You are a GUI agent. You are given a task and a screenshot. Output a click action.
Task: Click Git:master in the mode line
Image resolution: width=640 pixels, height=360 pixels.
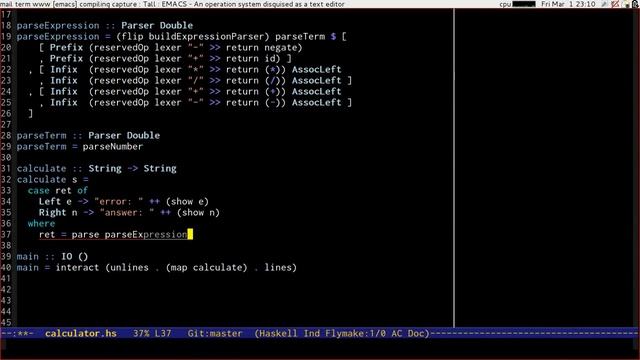(215, 333)
